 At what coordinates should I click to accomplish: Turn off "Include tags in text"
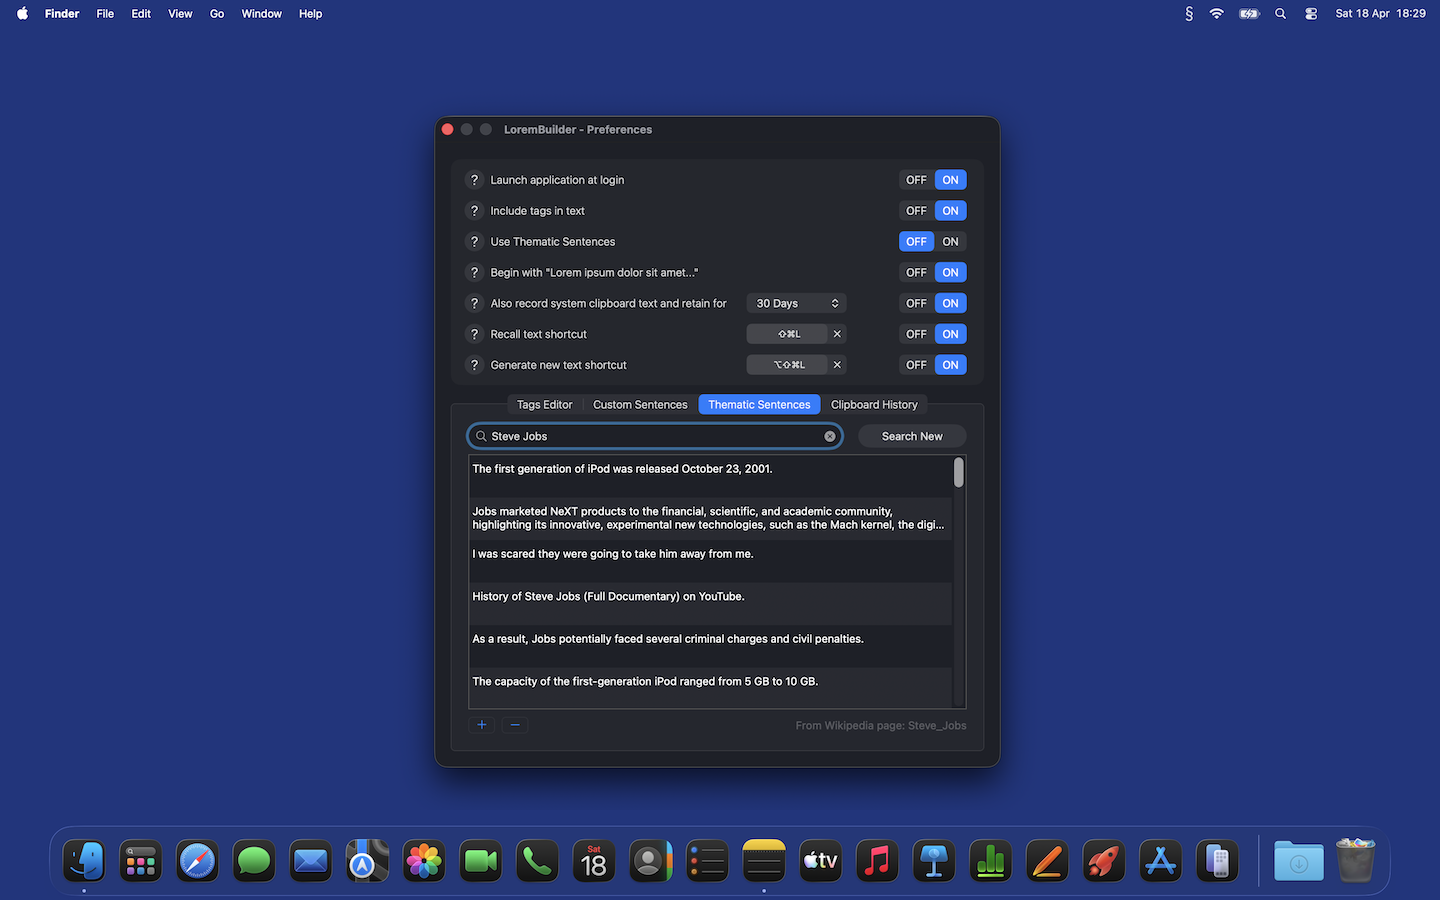point(915,210)
